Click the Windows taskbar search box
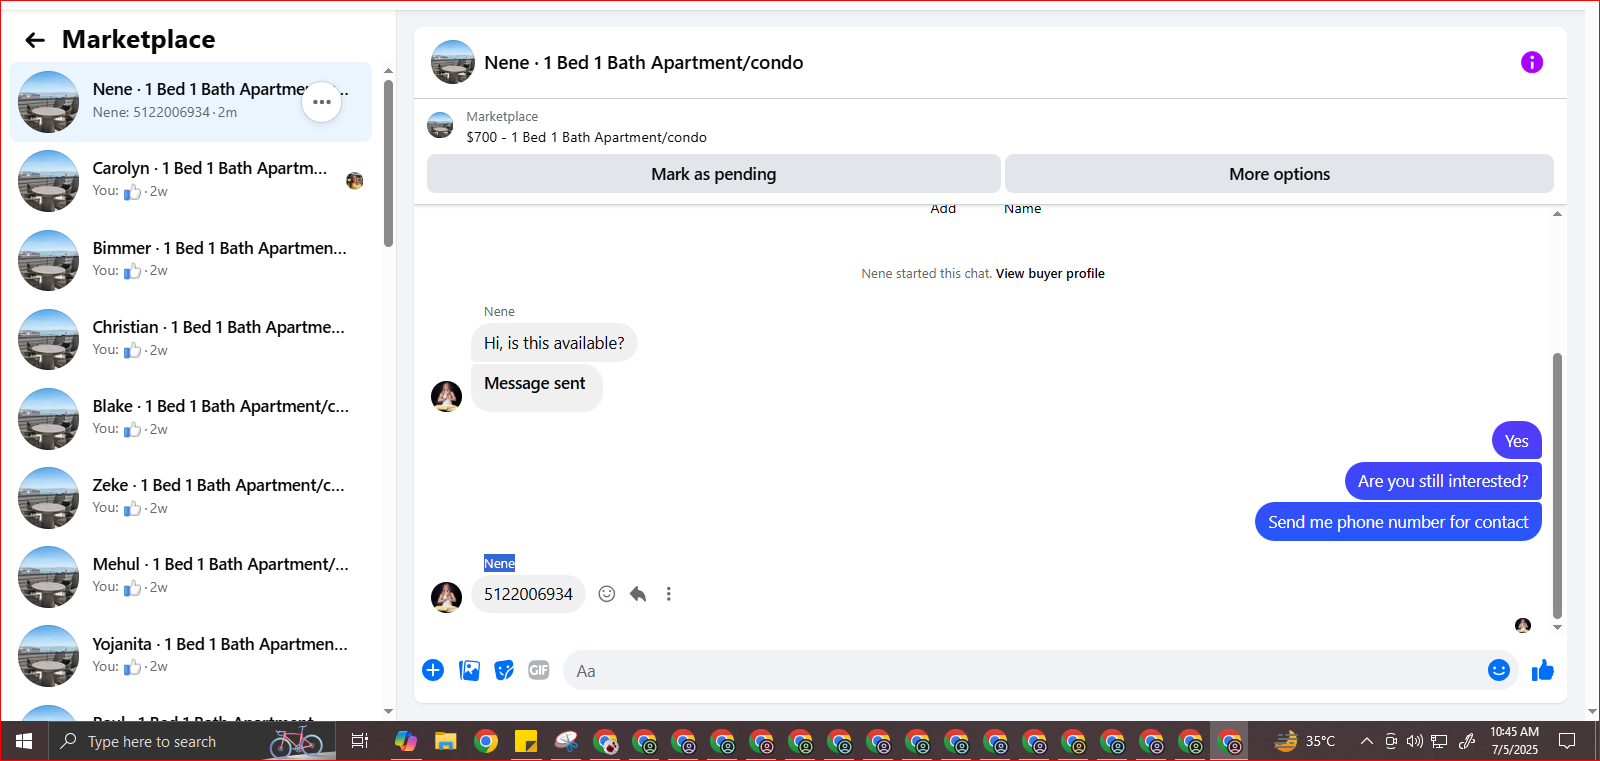Viewport: 1600px width, 761px height. tap(192, 741)
